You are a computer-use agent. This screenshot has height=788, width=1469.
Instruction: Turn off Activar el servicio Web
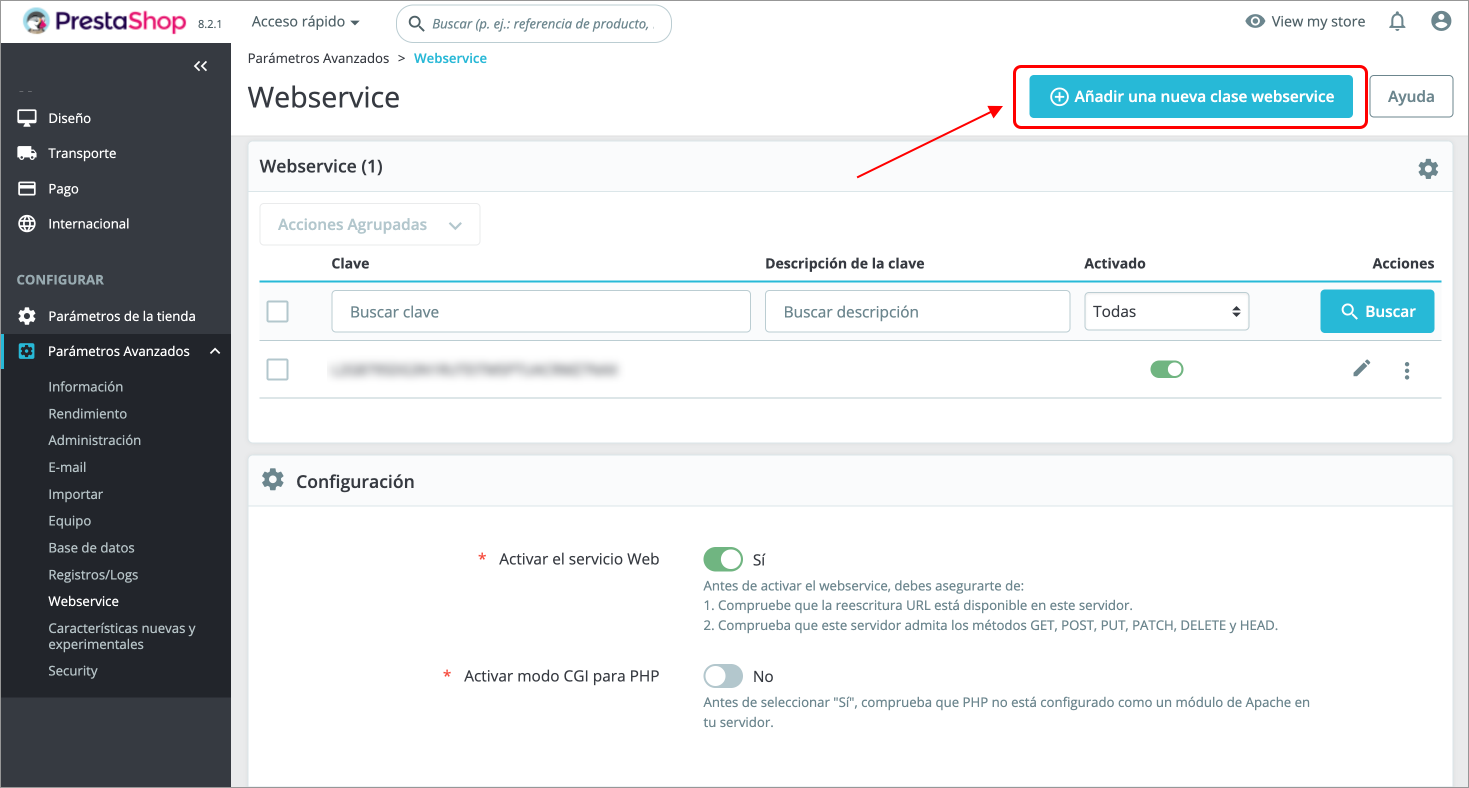[x=723, y=559]
